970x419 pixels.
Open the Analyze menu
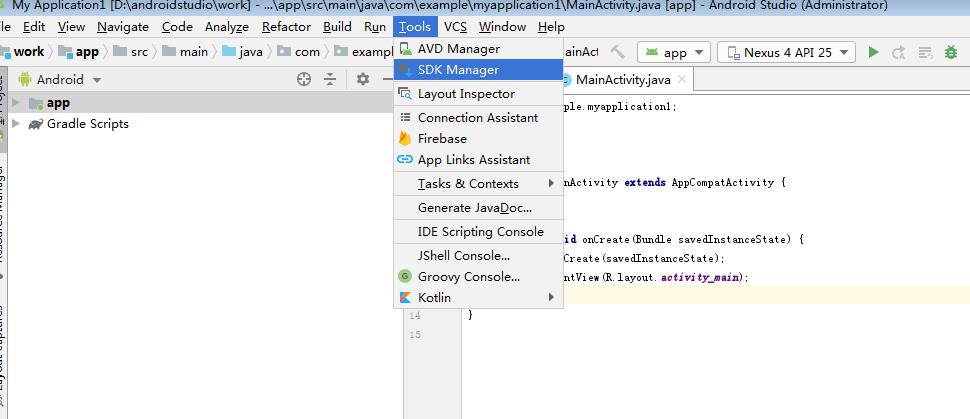(227, 27)
